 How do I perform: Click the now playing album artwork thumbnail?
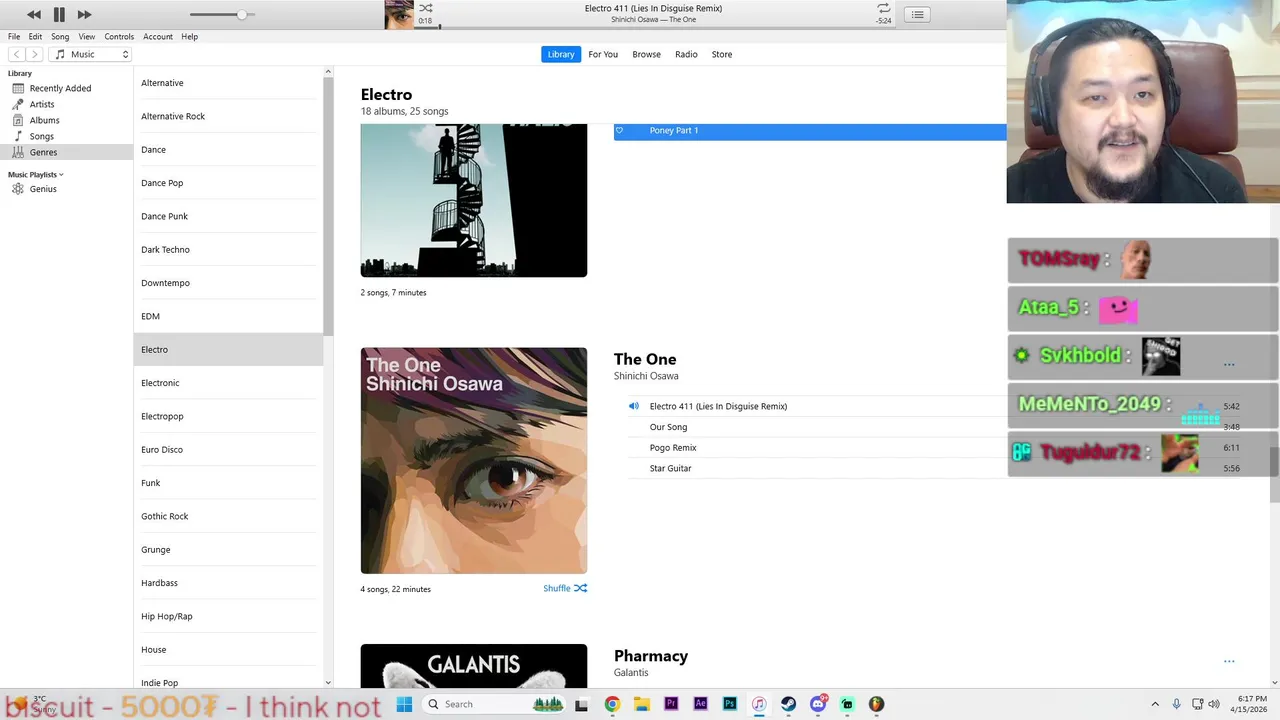click(399, 15)
